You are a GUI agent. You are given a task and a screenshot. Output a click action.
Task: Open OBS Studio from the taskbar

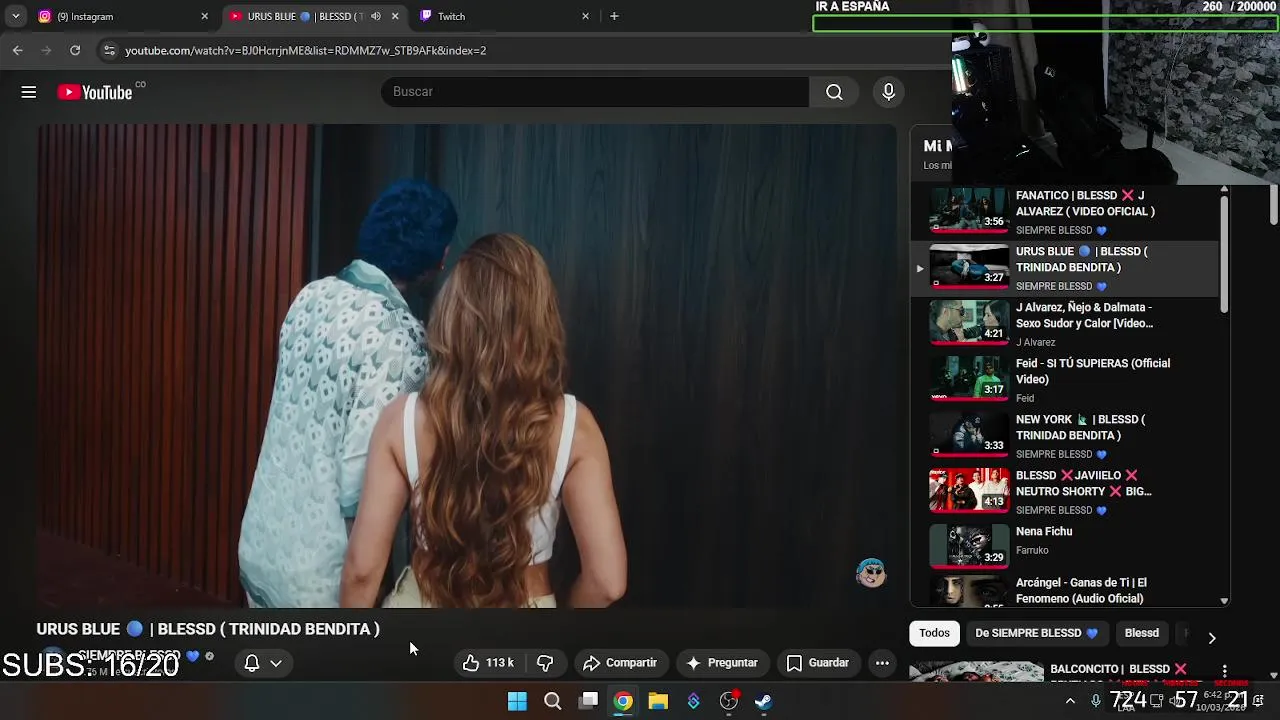coord(729,701)
